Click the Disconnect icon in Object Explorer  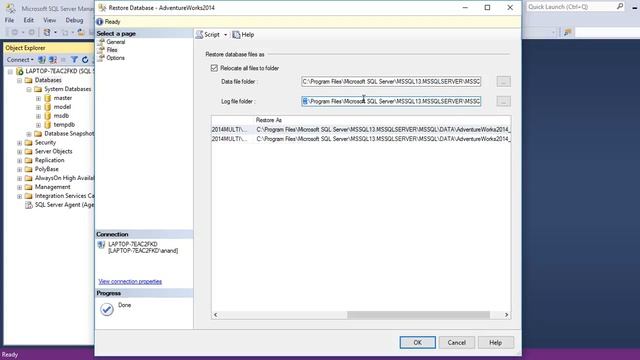click(x=53, y=60)
